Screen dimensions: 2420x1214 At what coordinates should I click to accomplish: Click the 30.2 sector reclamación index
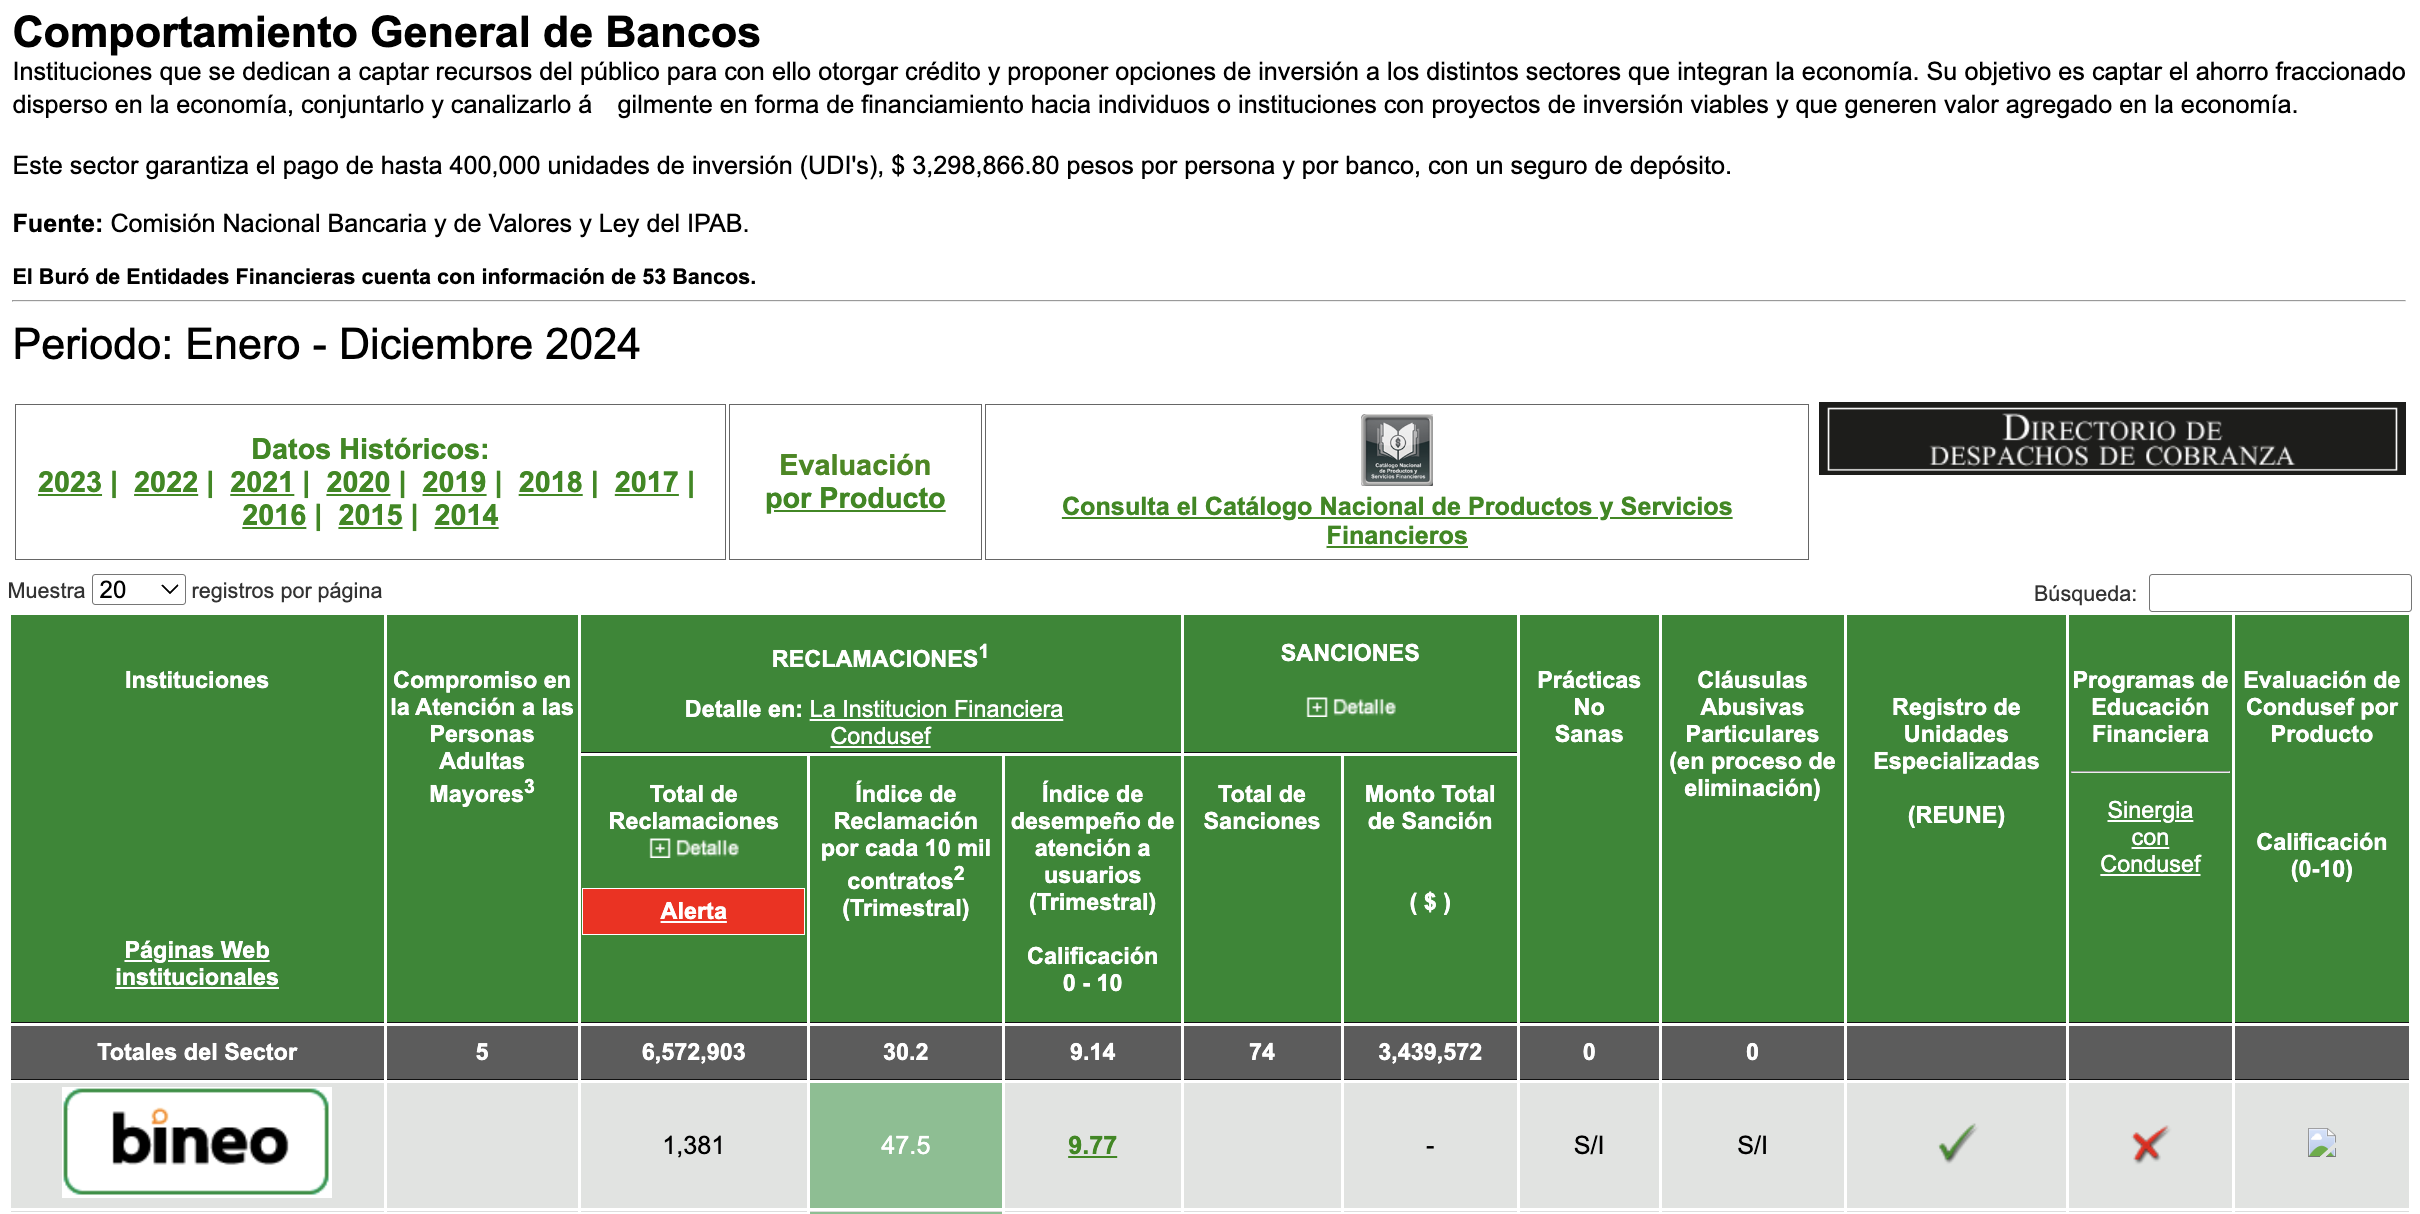(x=906, y=1052)
